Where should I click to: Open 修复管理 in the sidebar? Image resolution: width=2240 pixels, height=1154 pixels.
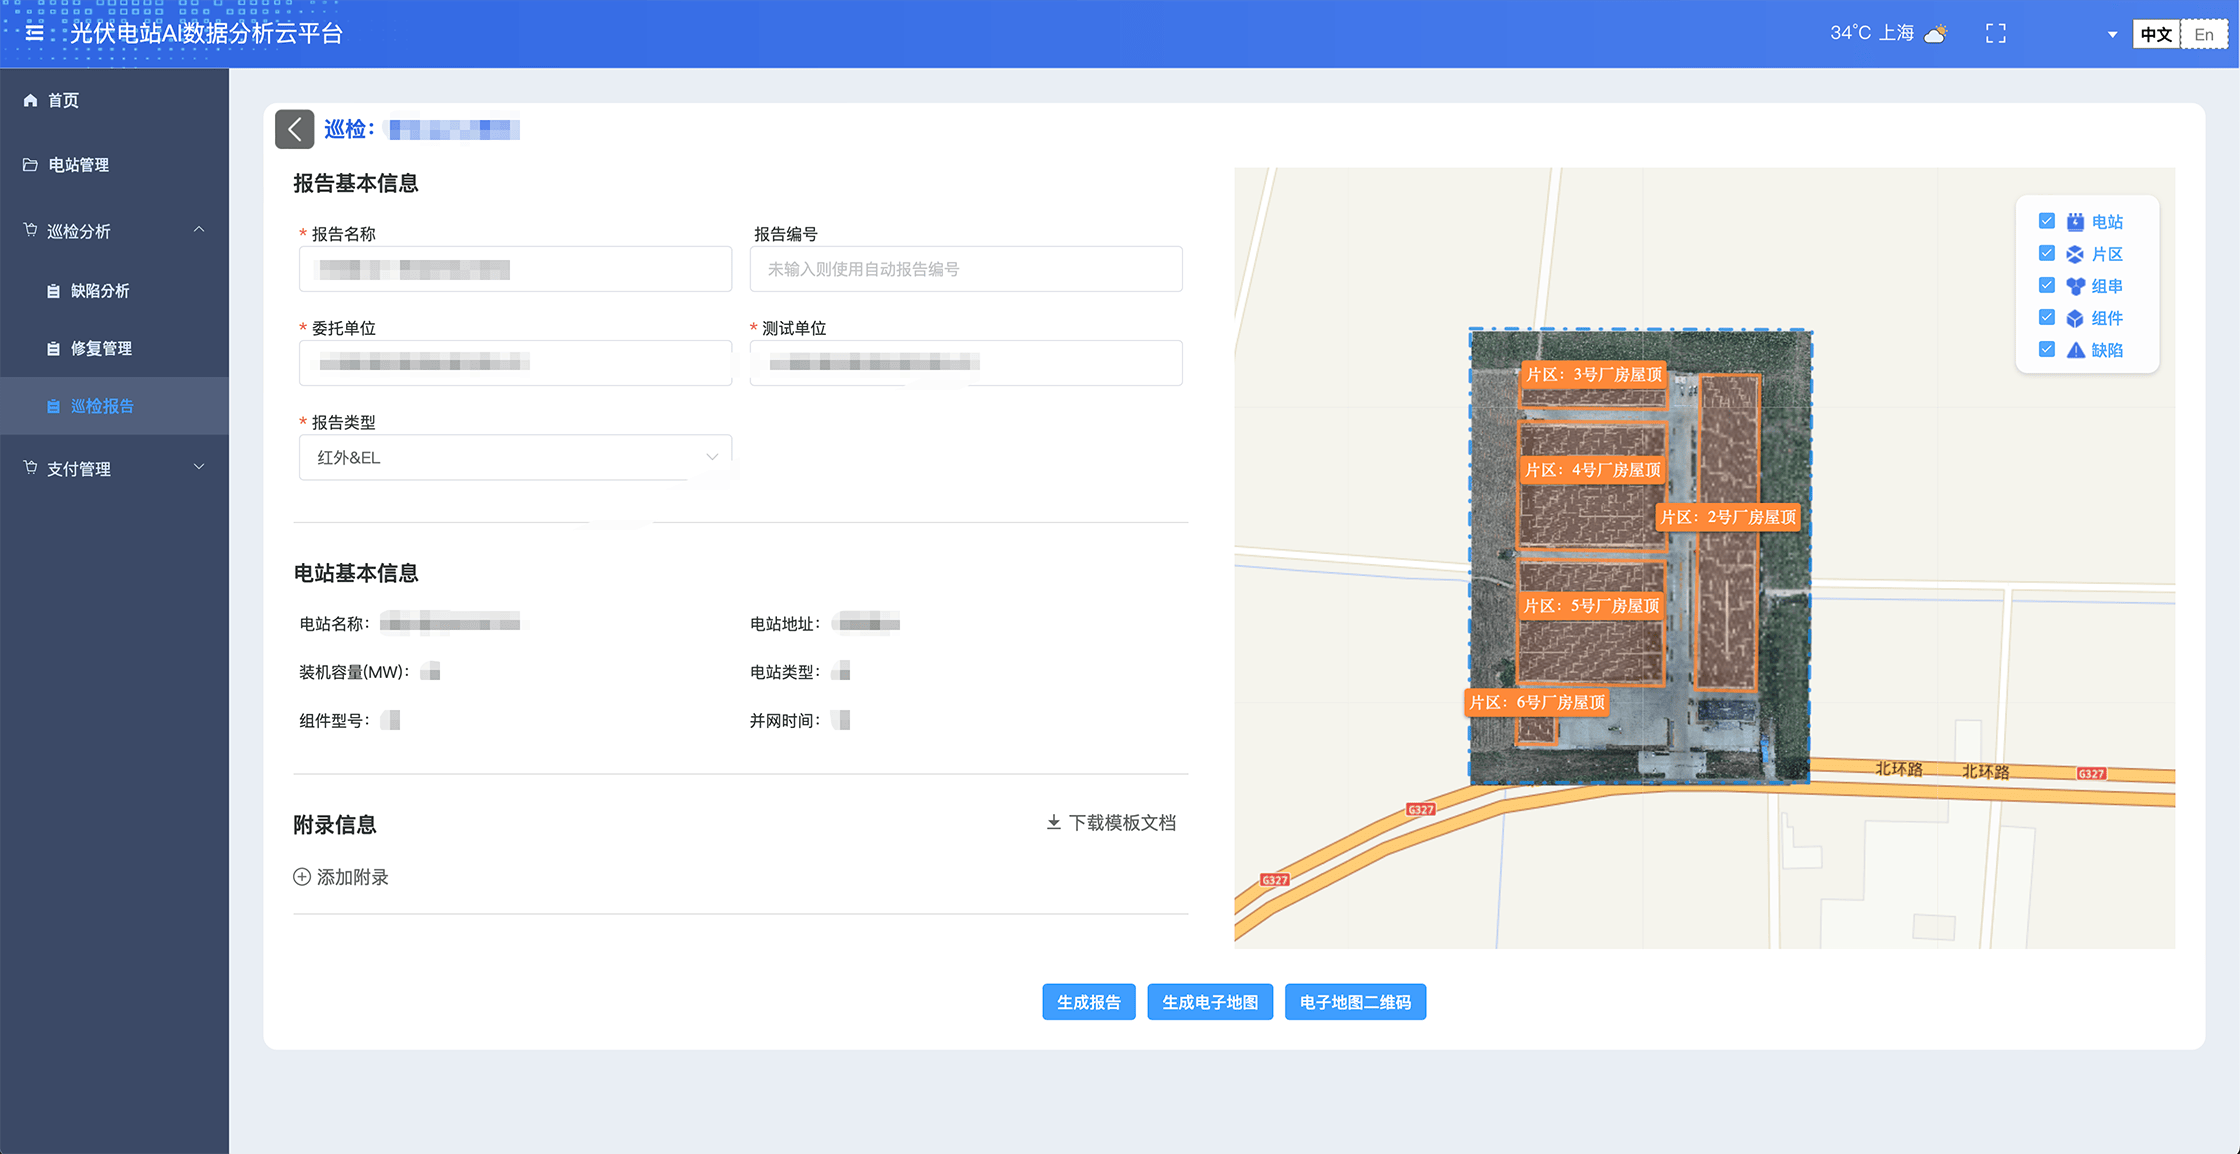tap(101, 348)
